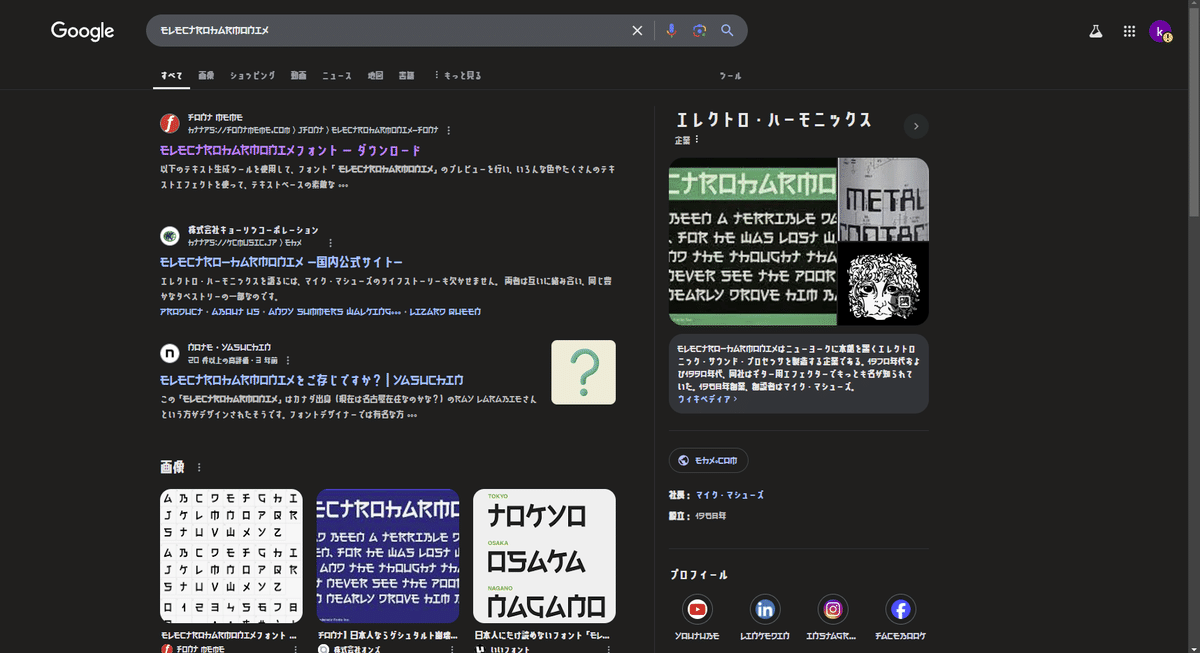Visit the company website via the ehx.com button
The height and width of the screenshot is (653, 1200).
tap(708, 460)
